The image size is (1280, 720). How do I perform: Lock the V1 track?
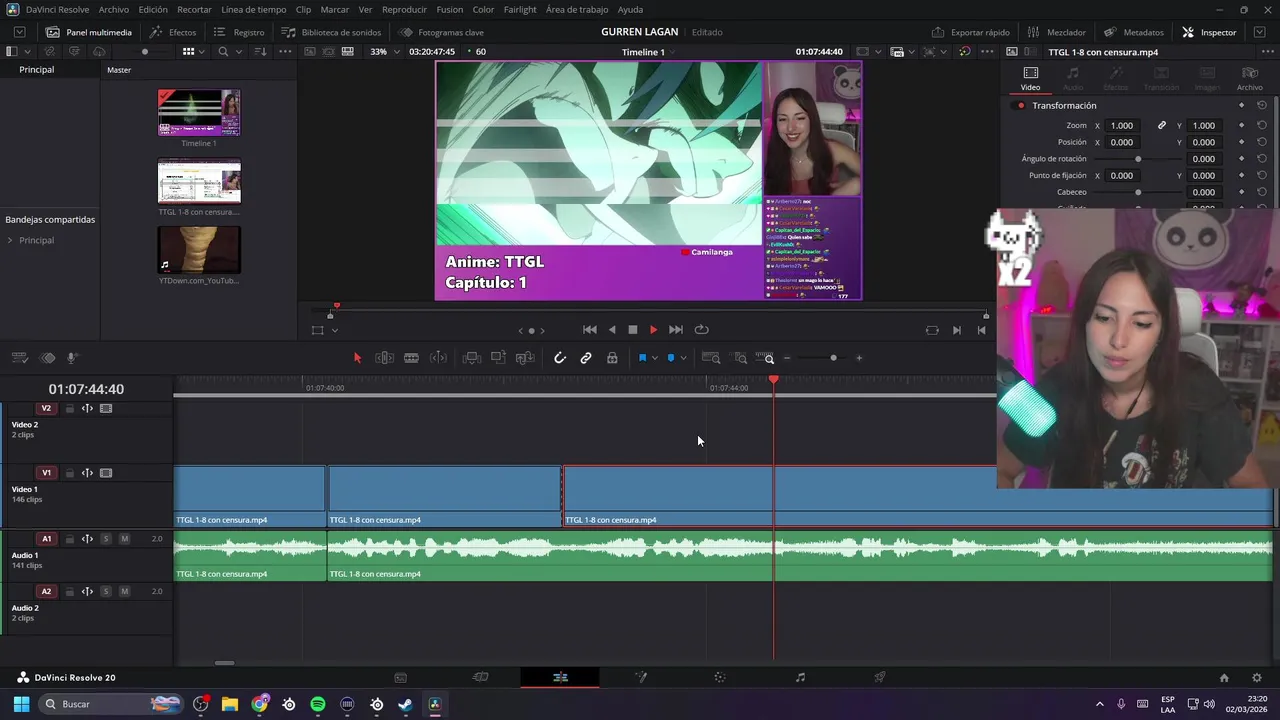[x=69, y=473]
